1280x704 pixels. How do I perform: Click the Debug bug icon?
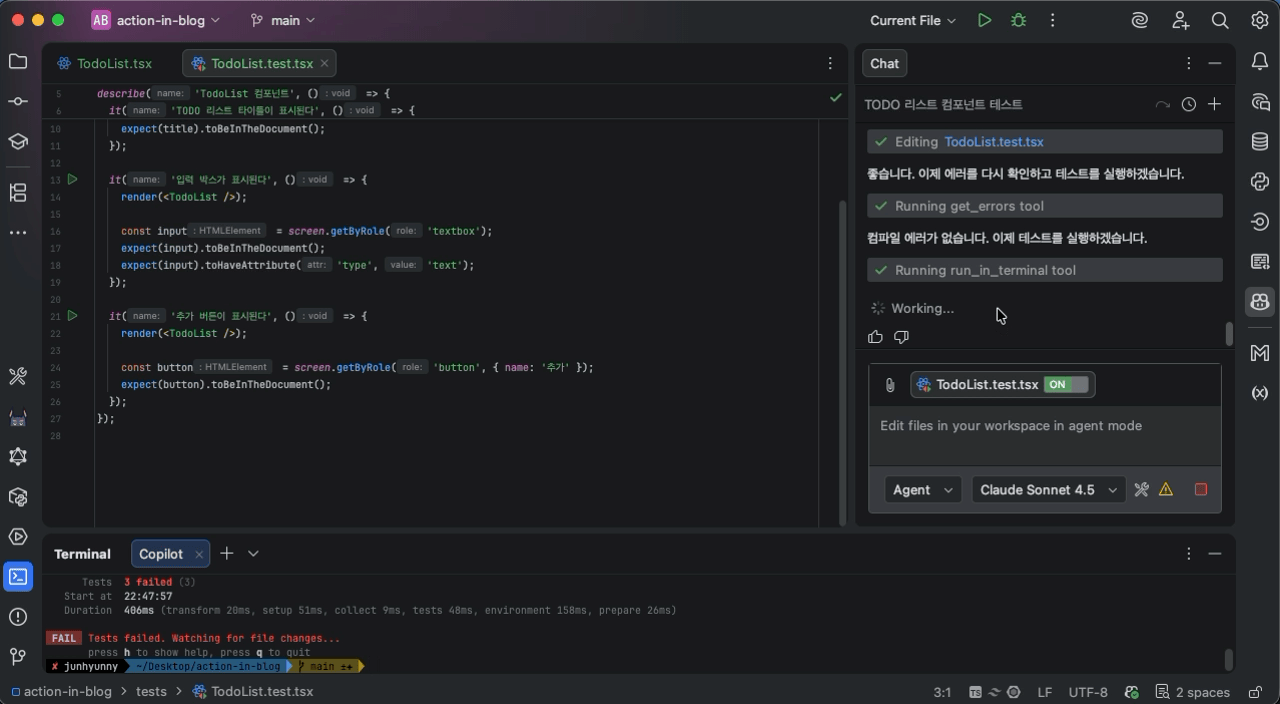point(1018,20)
